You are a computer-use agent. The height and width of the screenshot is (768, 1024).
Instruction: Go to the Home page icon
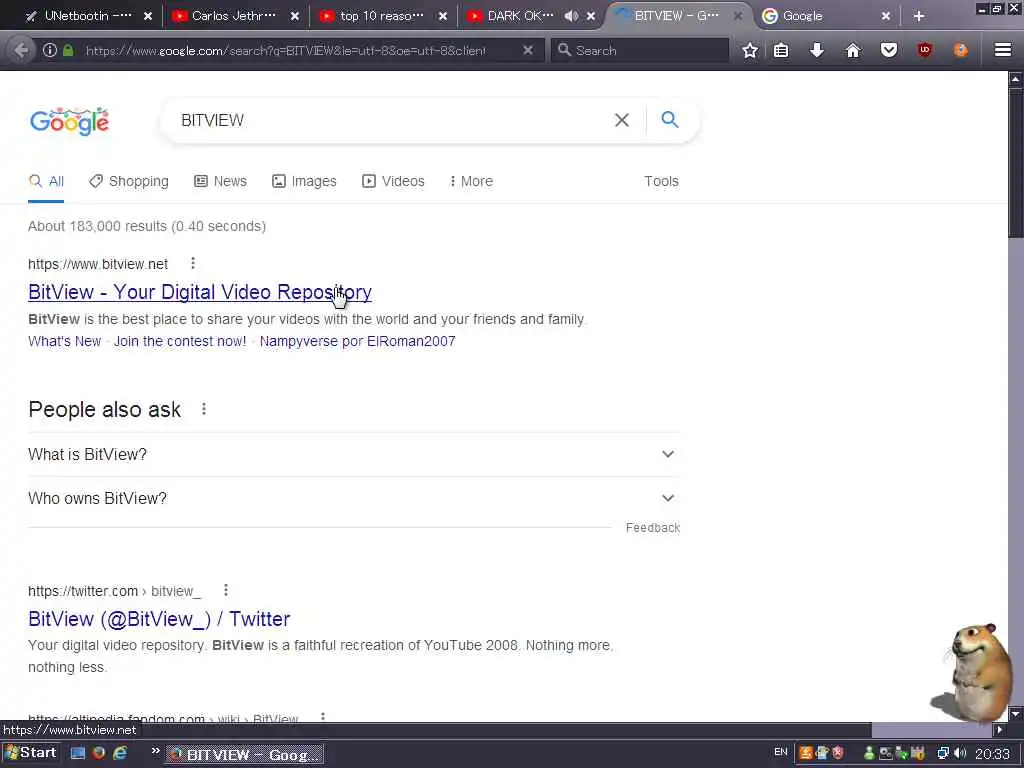pos(853,50)
